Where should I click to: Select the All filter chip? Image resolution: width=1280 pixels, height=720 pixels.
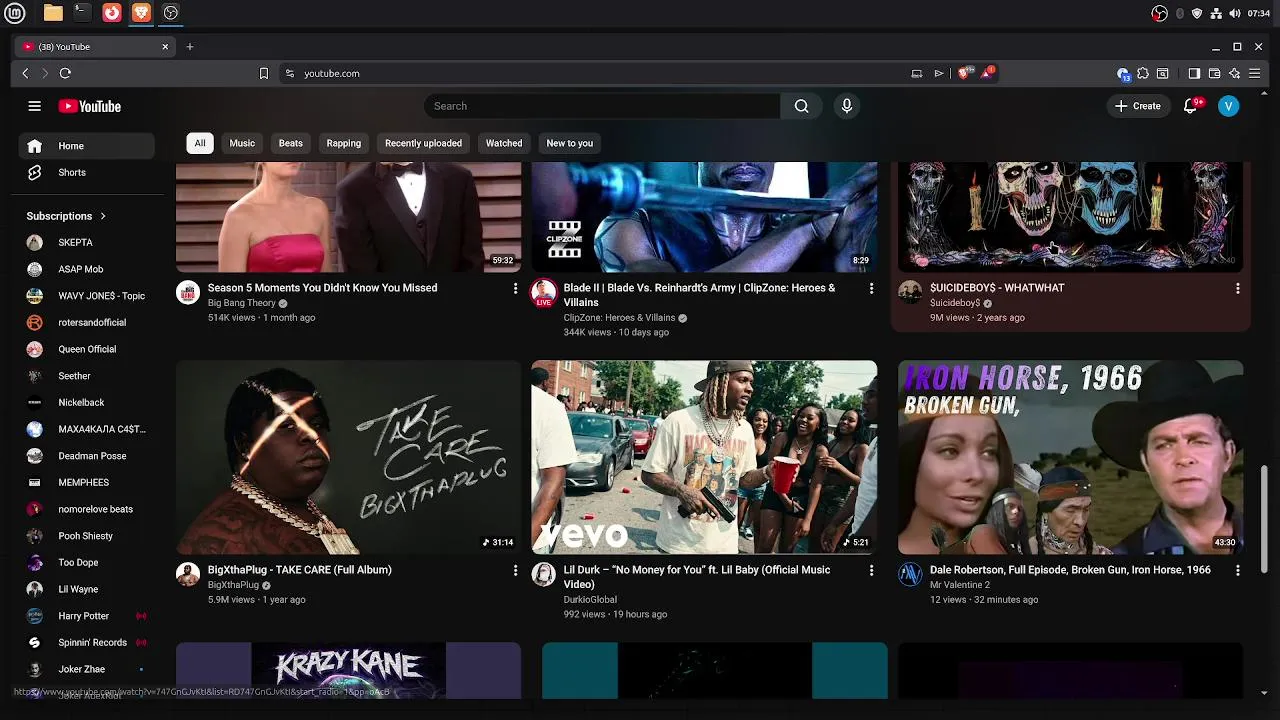(x=200, y=143)
